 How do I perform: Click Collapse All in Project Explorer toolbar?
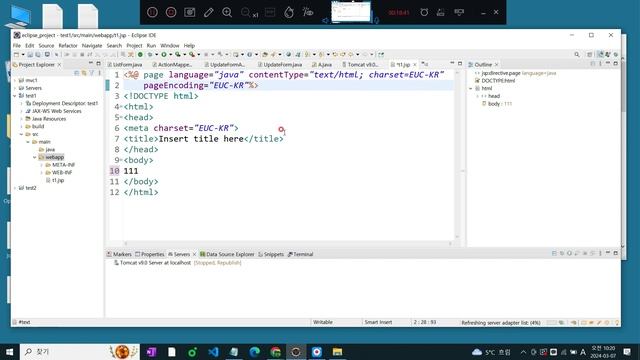pyautogui.click(x=76, y=73)
